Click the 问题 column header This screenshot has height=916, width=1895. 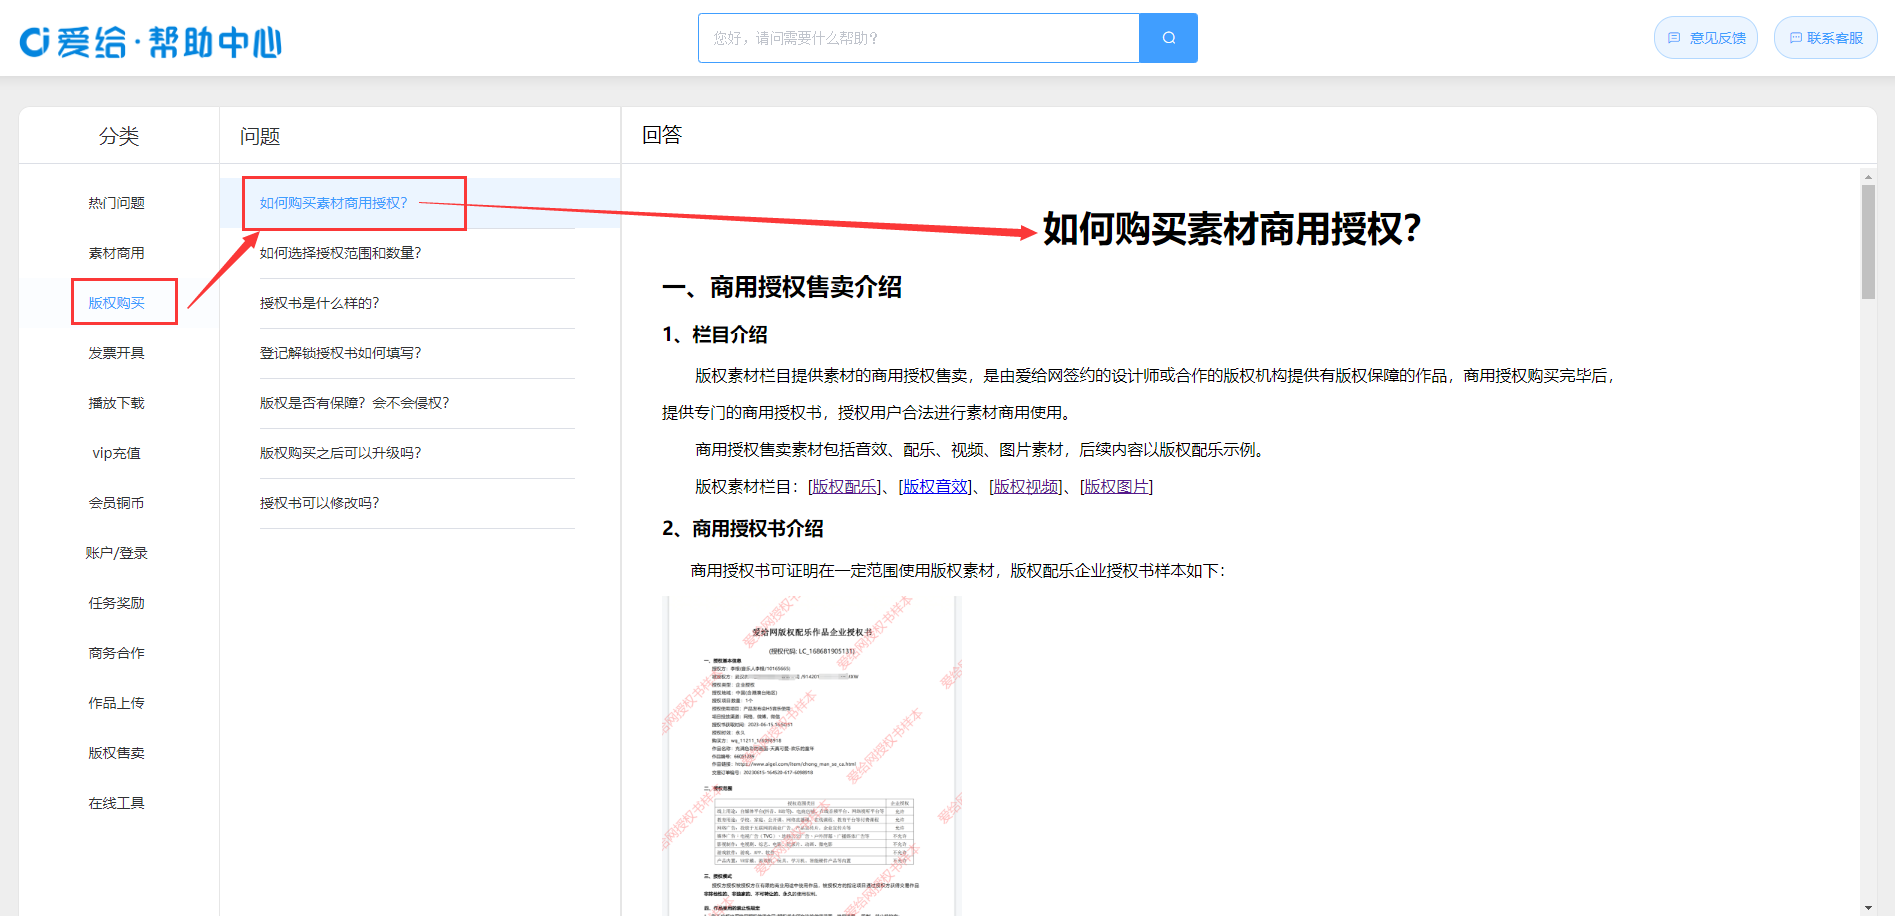coord(260,136)
